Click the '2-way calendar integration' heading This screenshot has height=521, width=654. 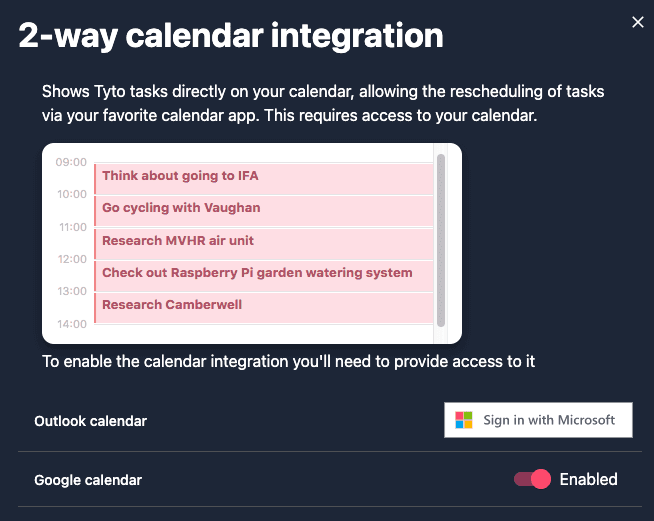(231, 36)
